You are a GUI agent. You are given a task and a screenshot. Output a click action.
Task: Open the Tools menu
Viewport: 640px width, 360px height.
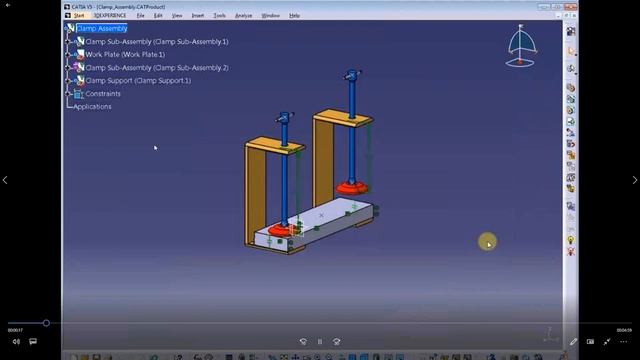(219, 16)
